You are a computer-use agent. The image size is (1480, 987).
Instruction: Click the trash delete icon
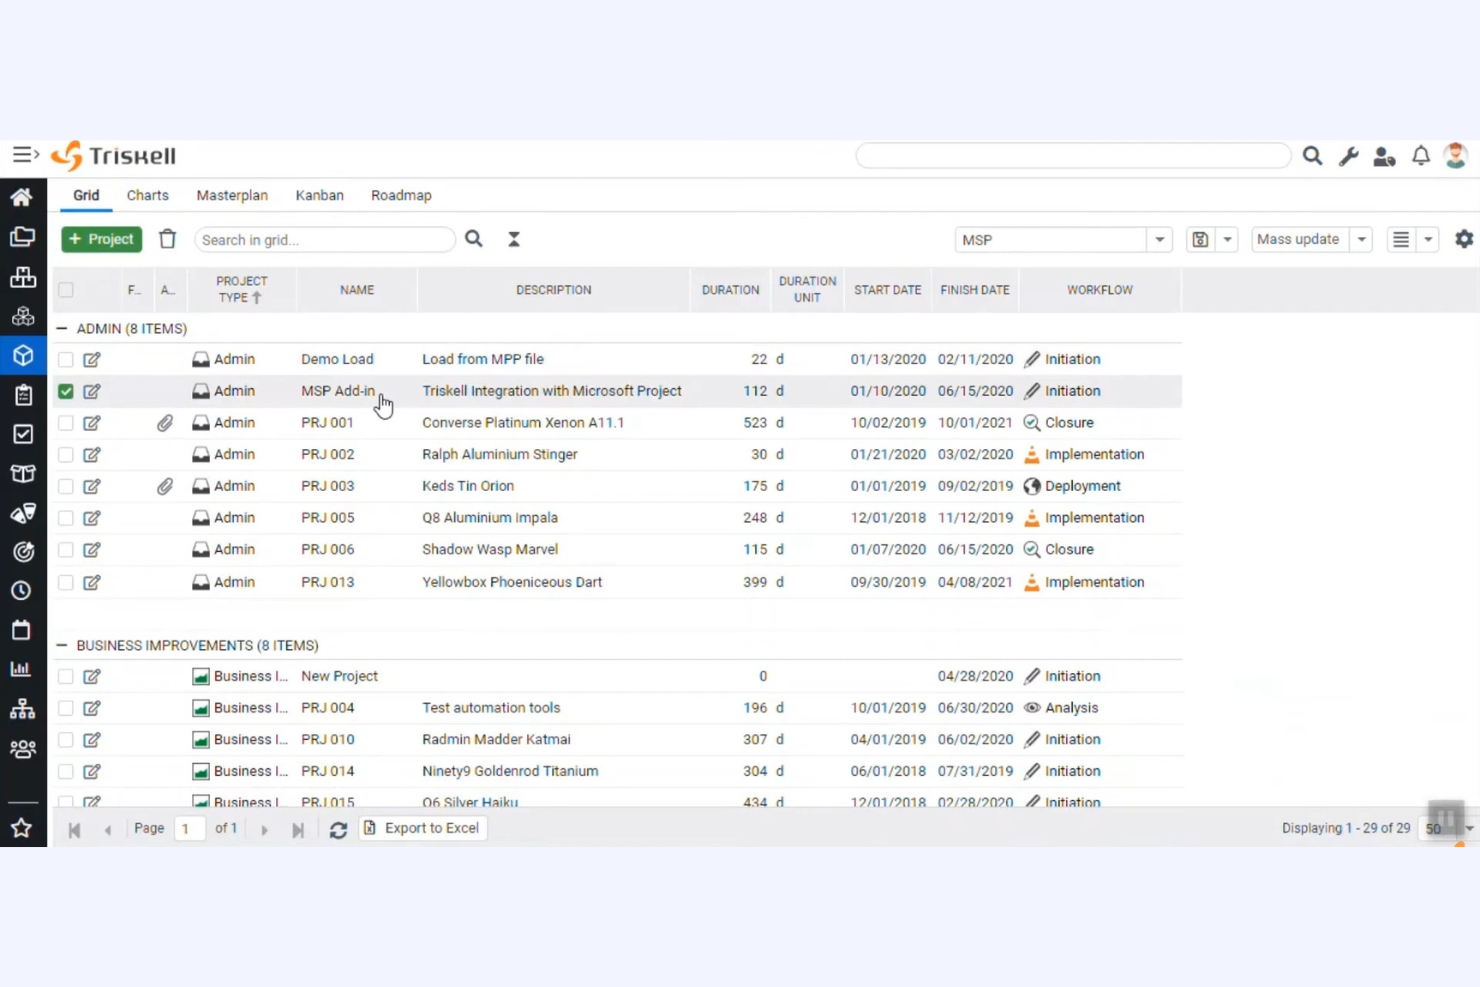click(x=168, y=239)
